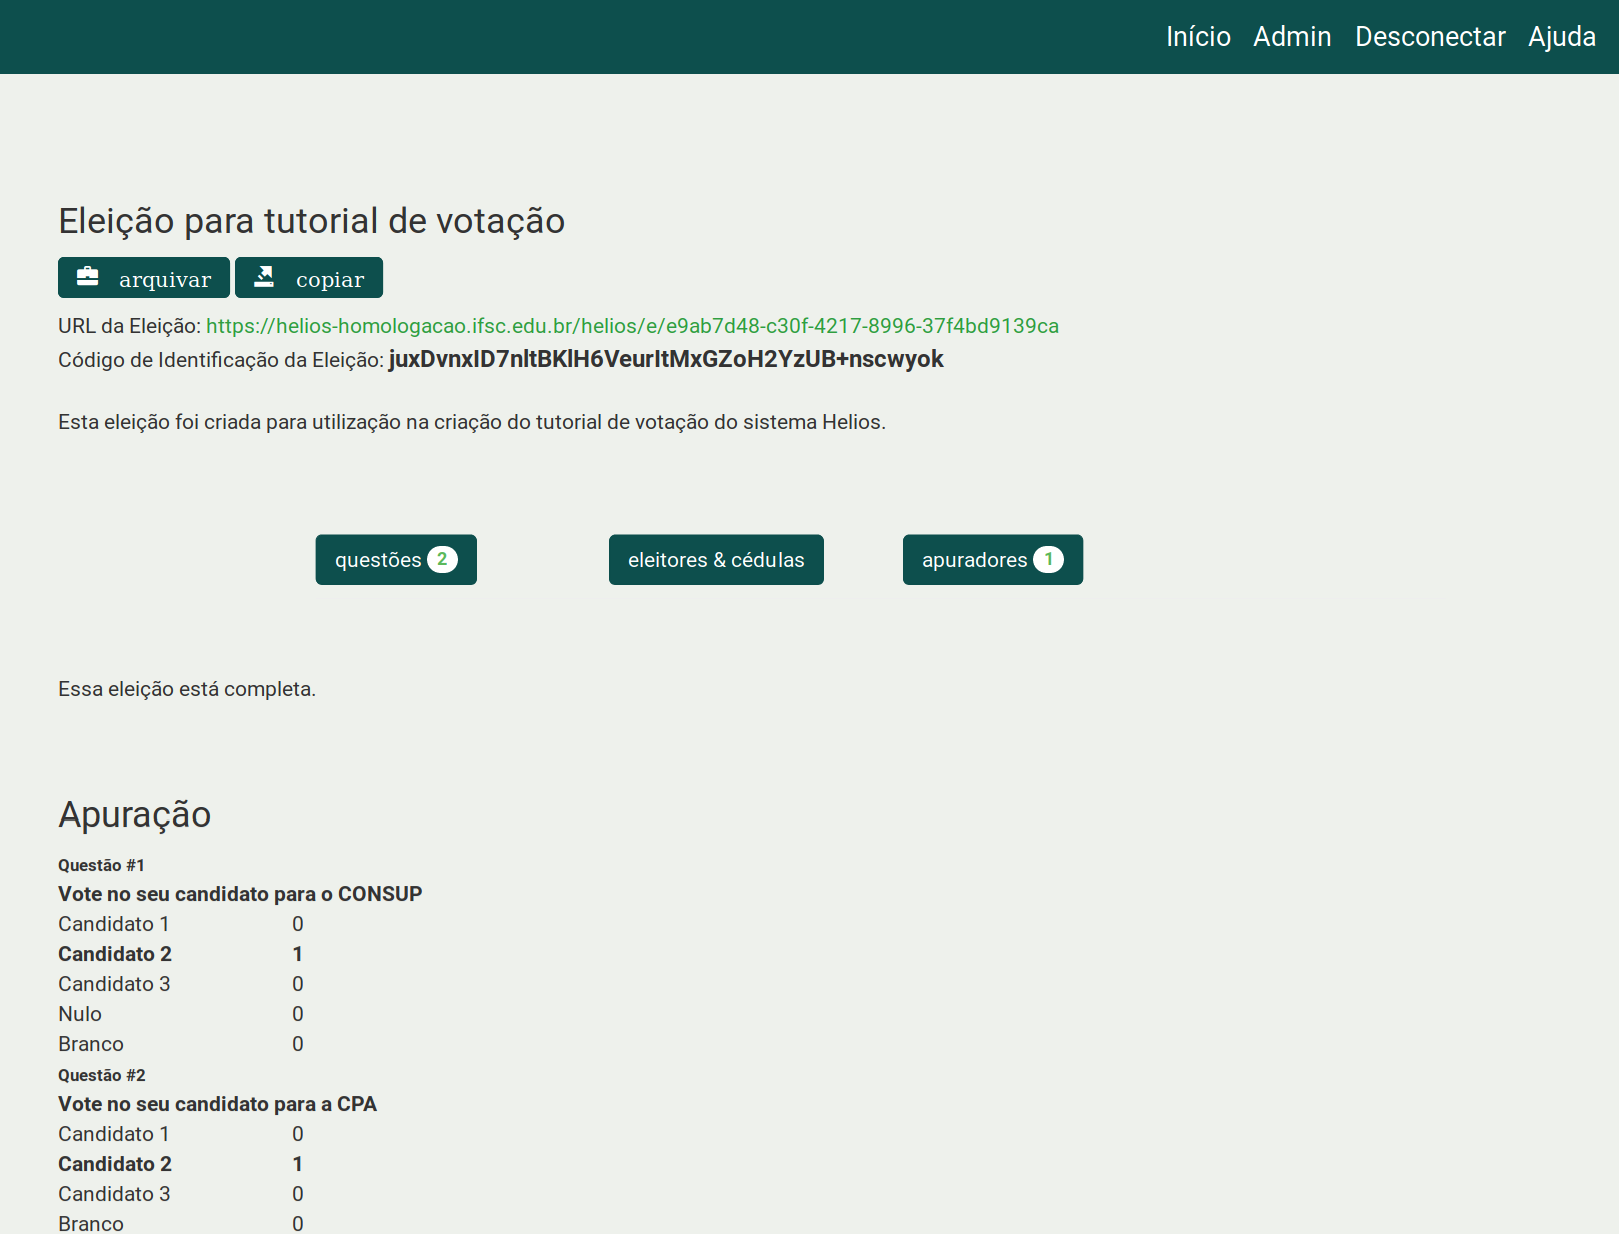Click the number 2 badge on questões
The width and height of the screenshot is (1619, 1234).
pos(442,560)
